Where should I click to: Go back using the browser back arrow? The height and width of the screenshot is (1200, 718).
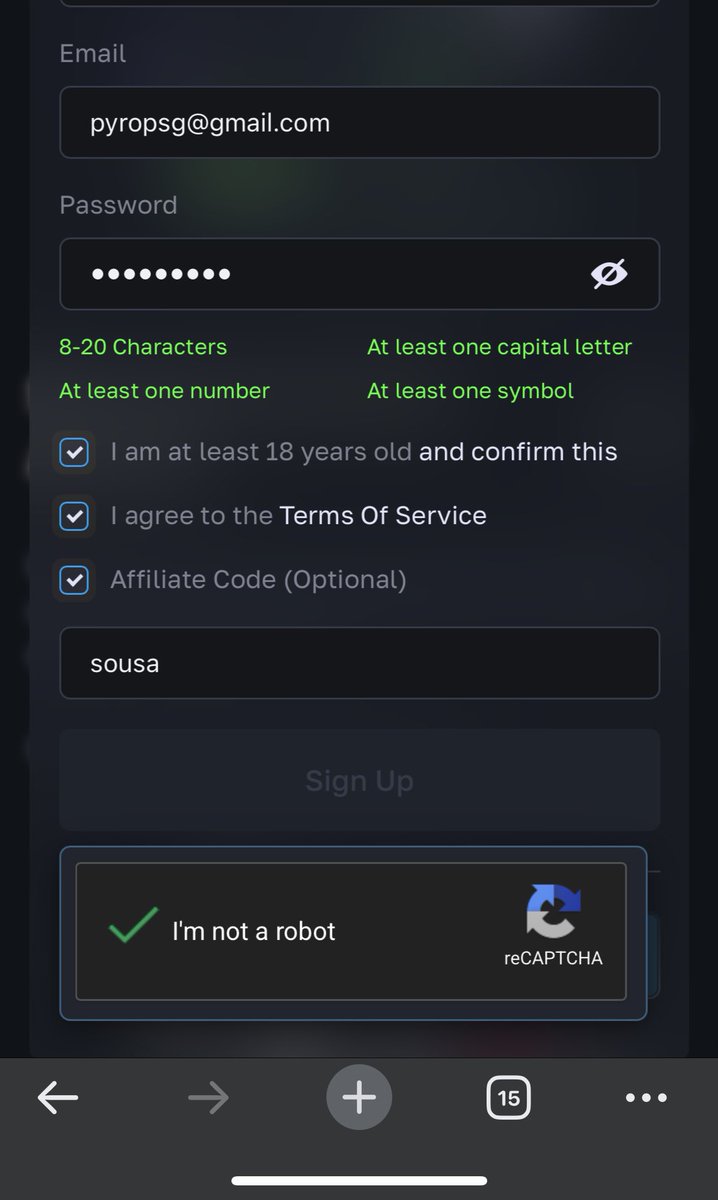58,1098
